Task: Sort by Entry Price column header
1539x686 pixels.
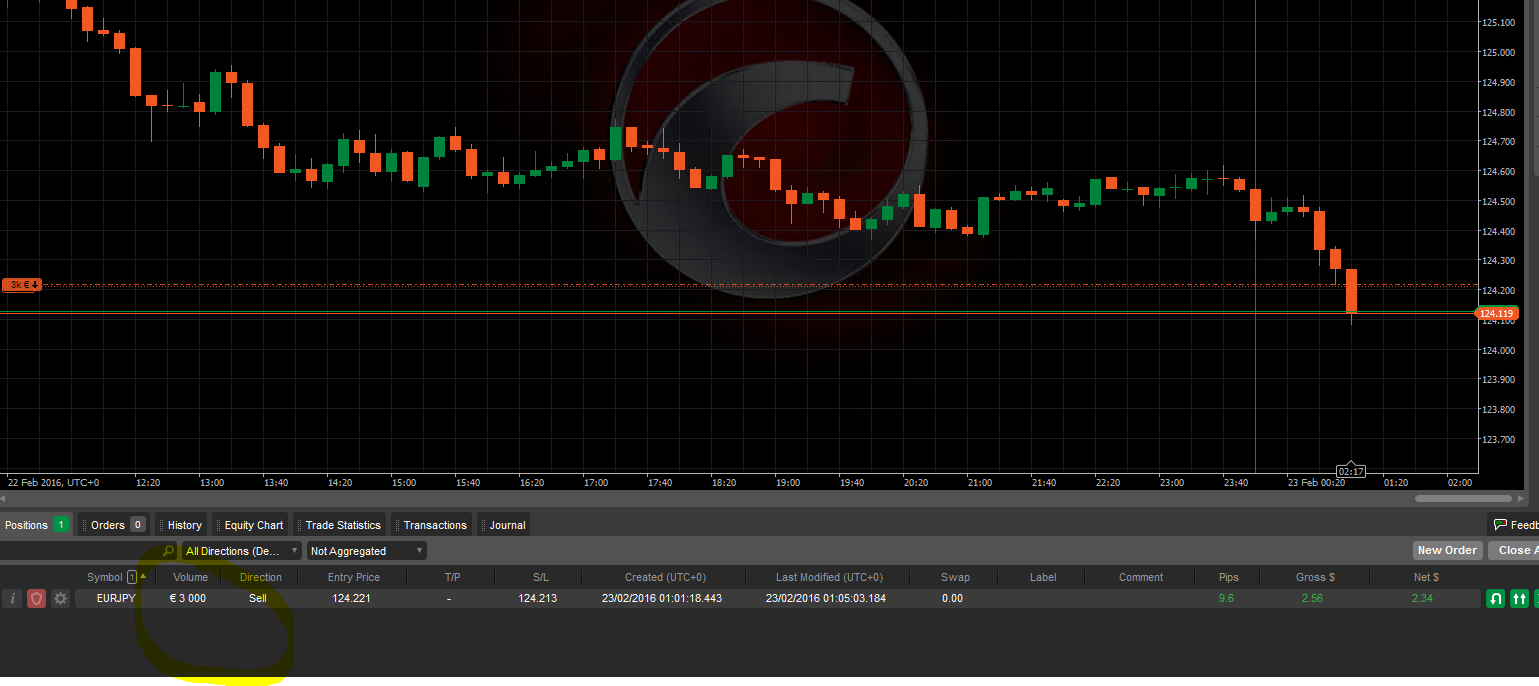Action: [x=354, y=577]
